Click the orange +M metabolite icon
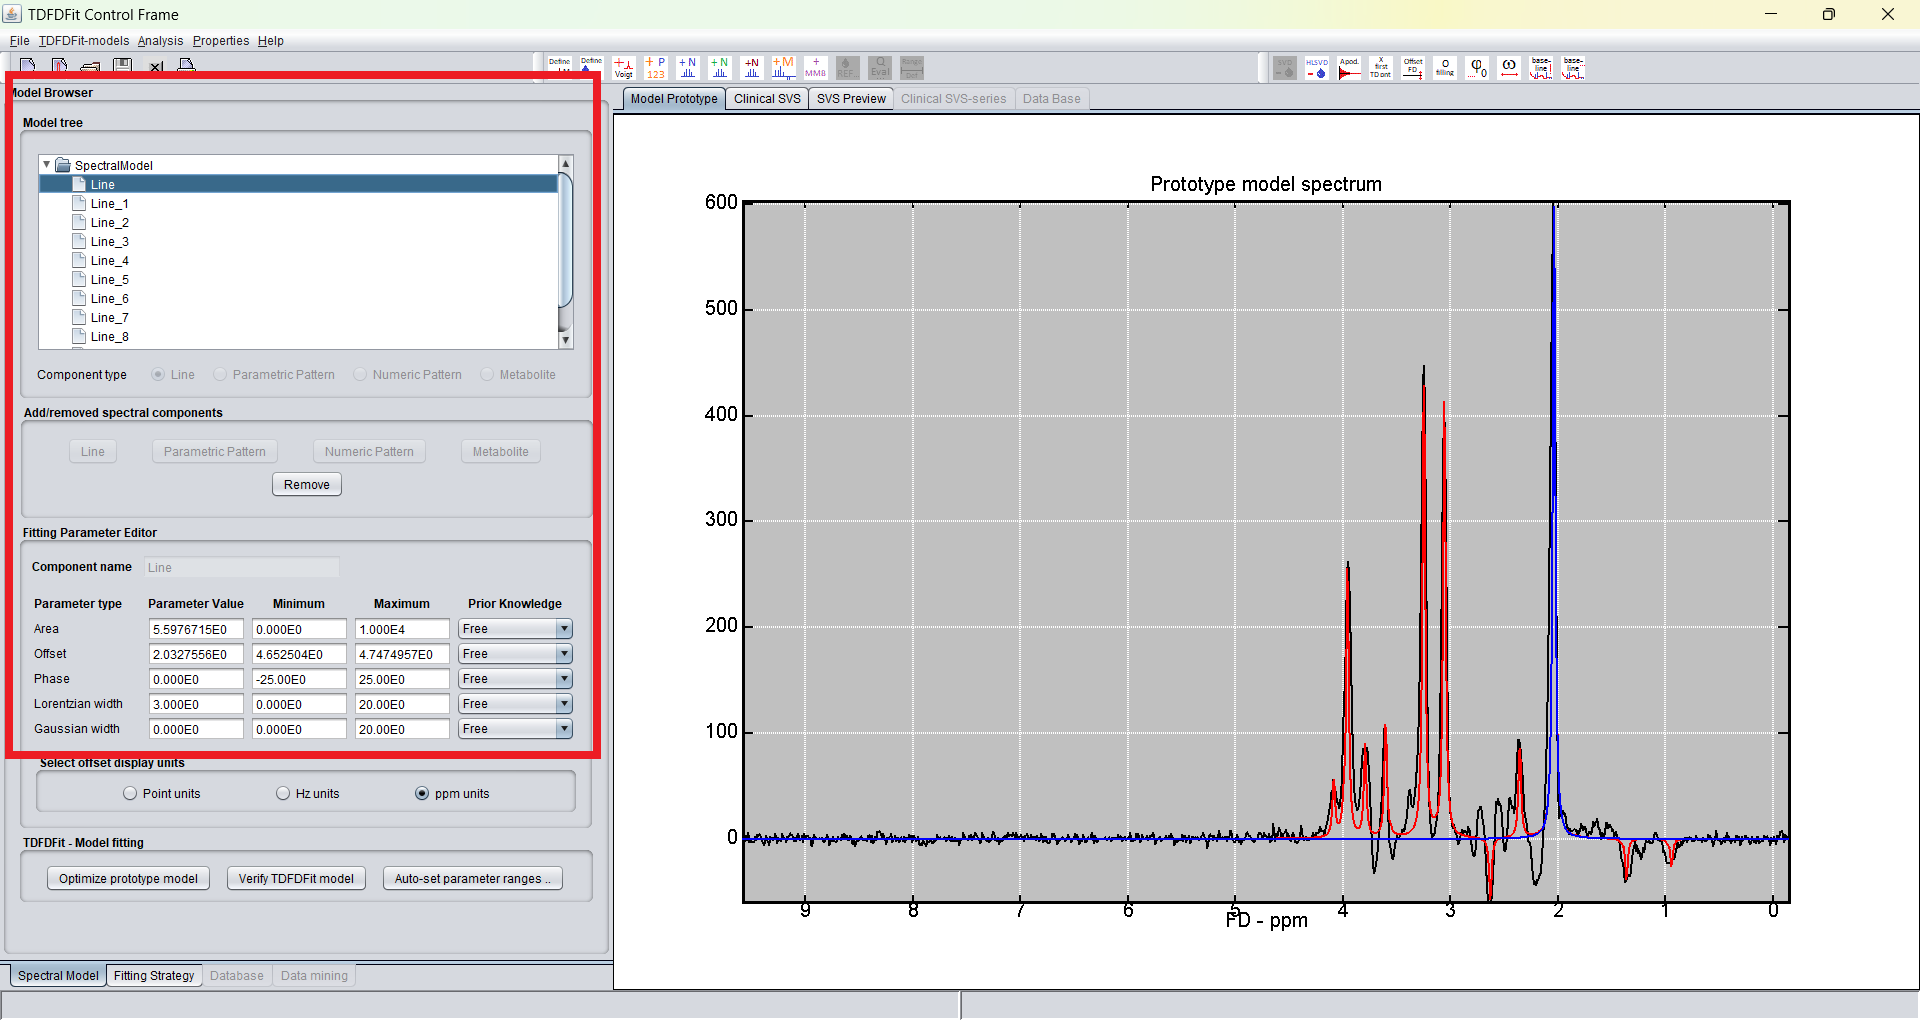1921x1020 pixels. tap(784, 67)
